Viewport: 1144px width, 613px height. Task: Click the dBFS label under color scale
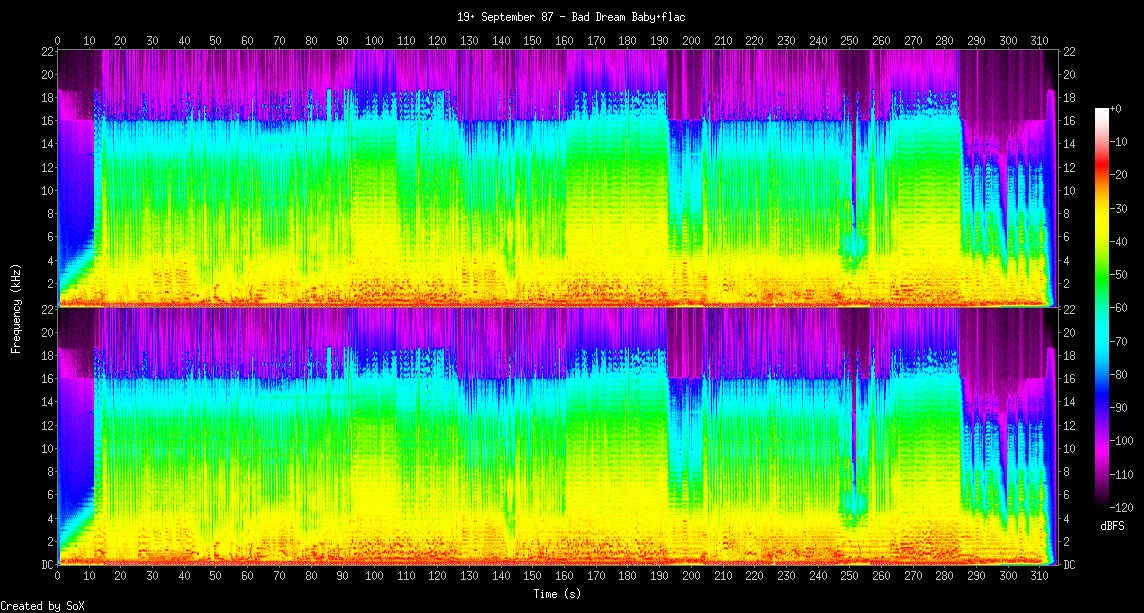tap(1113, 526)
